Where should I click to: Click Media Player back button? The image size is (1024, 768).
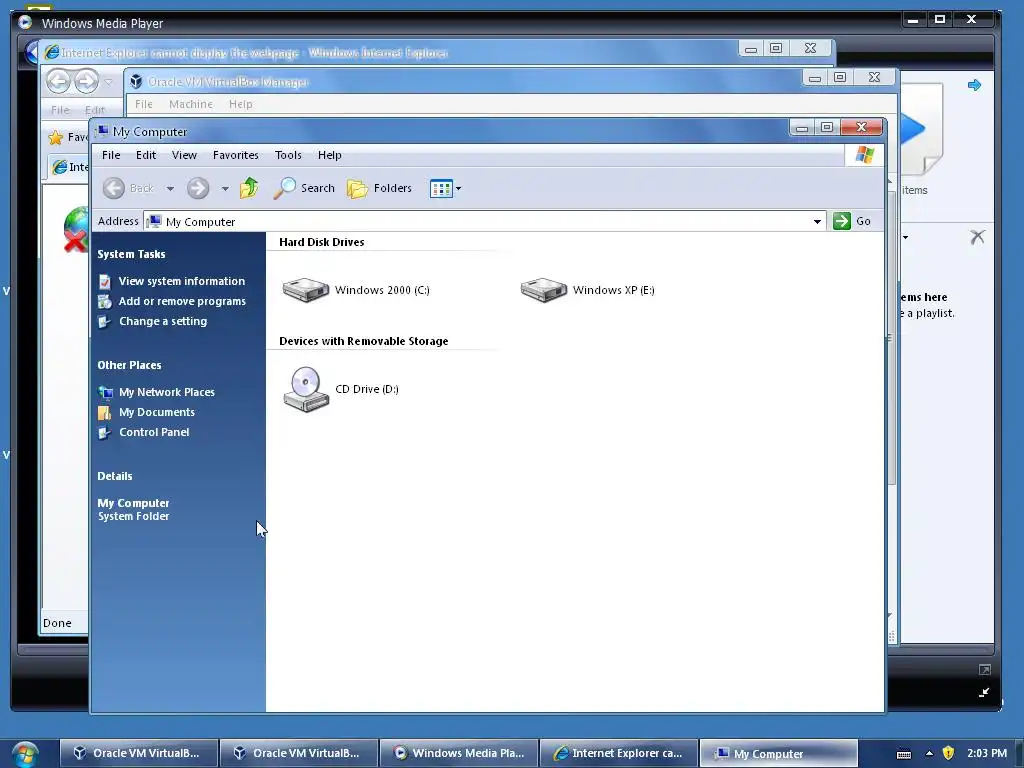point(30,52)
